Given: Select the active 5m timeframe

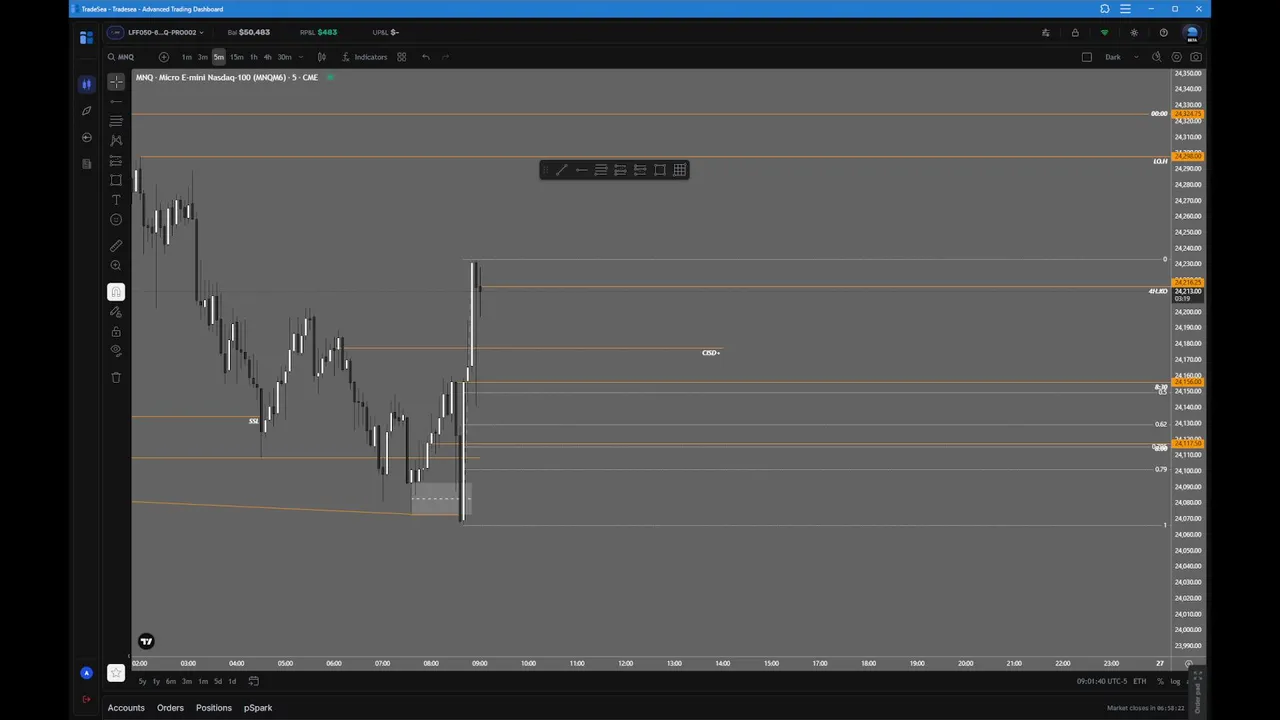Looking at the screenshot, I should coord(219,57).
